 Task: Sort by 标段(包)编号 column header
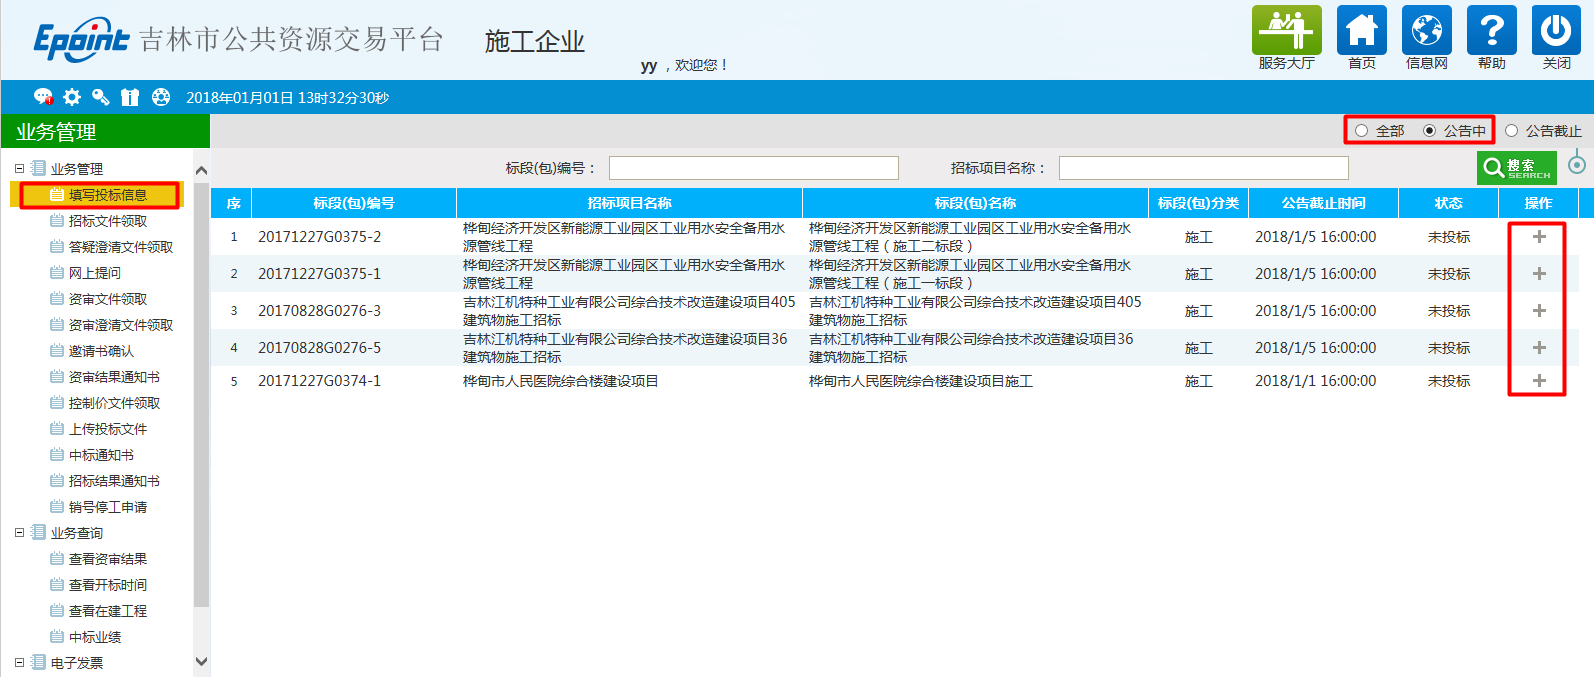coord(354,203)
